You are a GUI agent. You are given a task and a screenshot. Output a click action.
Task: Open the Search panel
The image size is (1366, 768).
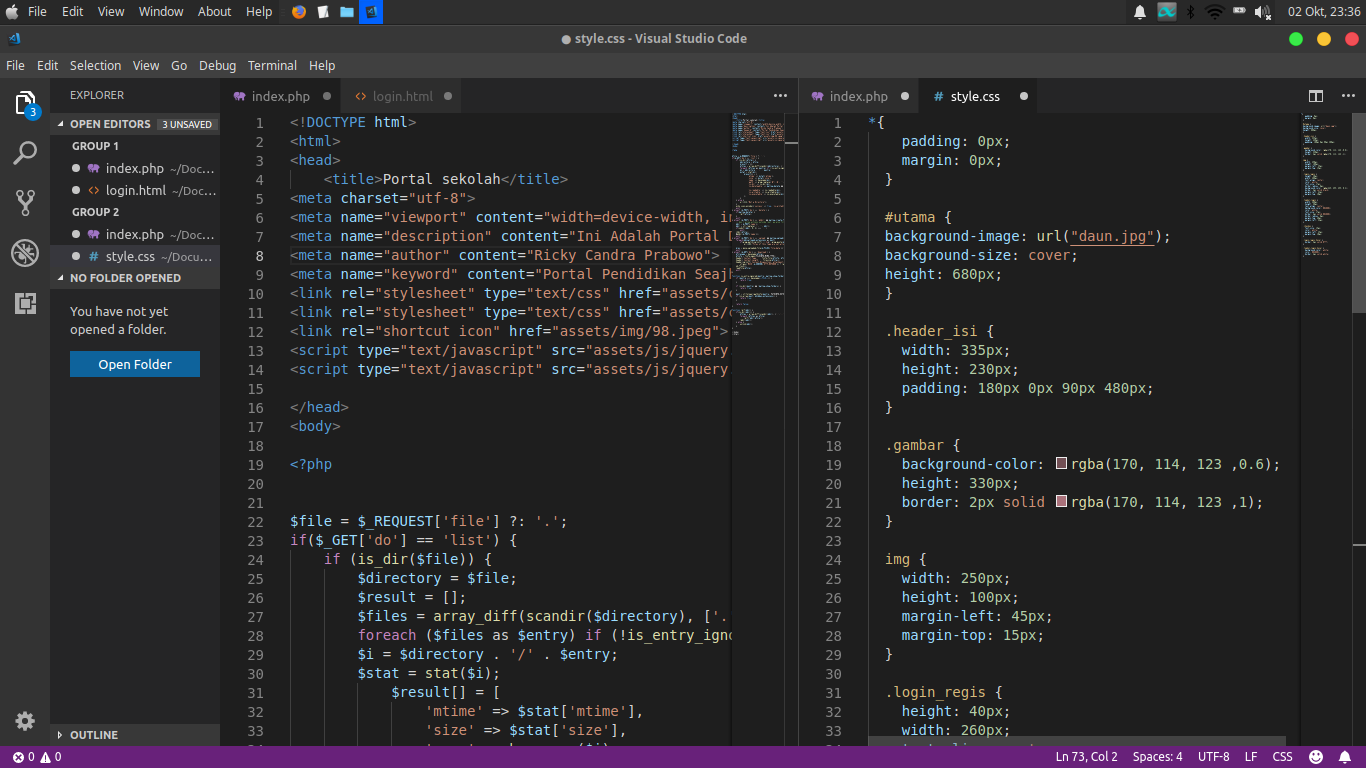[x=25, y=152]
